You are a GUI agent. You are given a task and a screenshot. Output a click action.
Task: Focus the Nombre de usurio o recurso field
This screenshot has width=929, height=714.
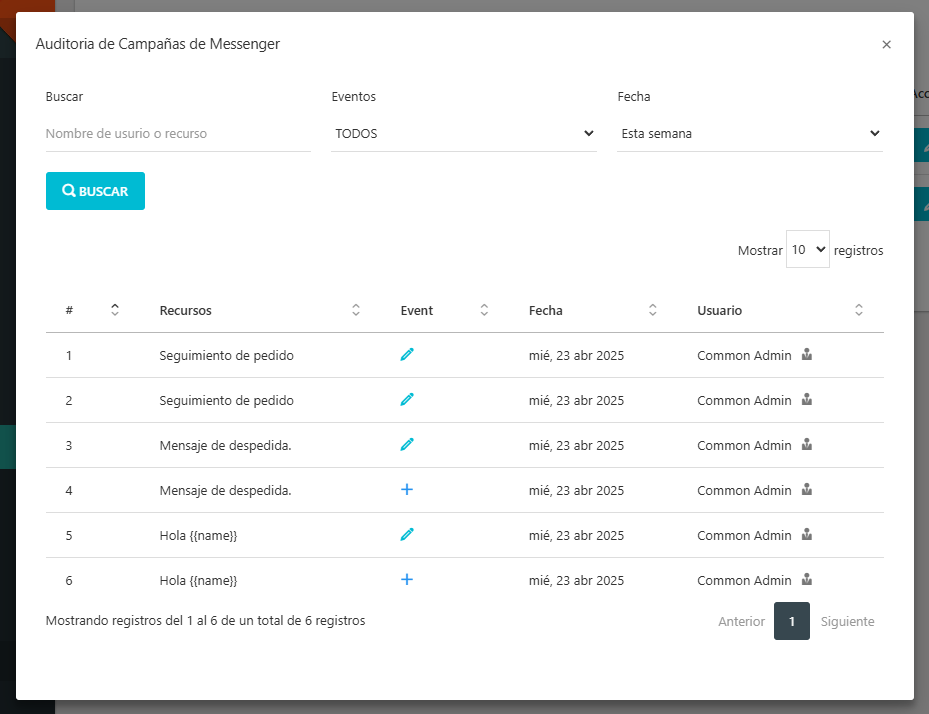point(178,133)
